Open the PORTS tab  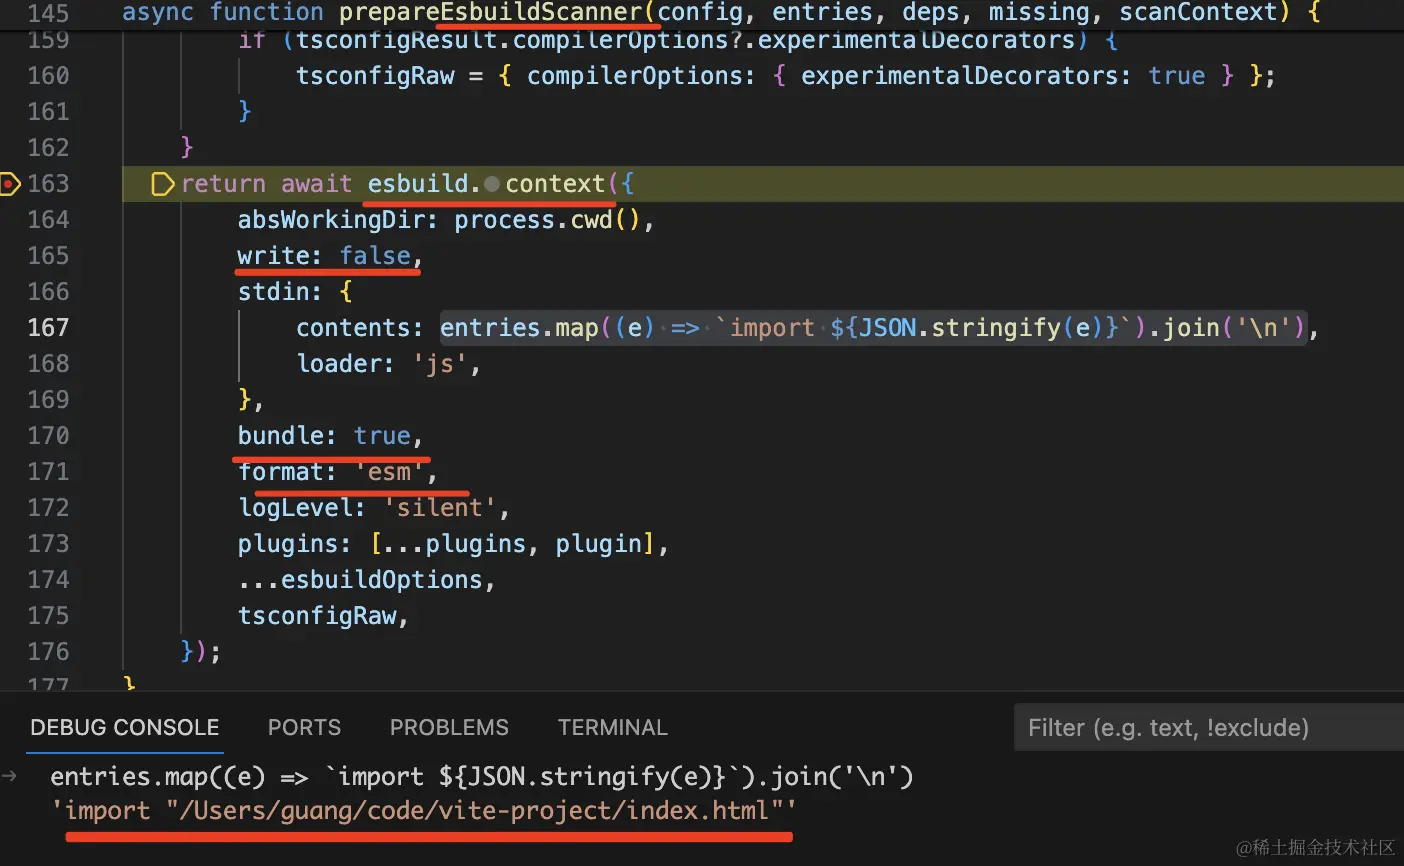click(304, 728)
